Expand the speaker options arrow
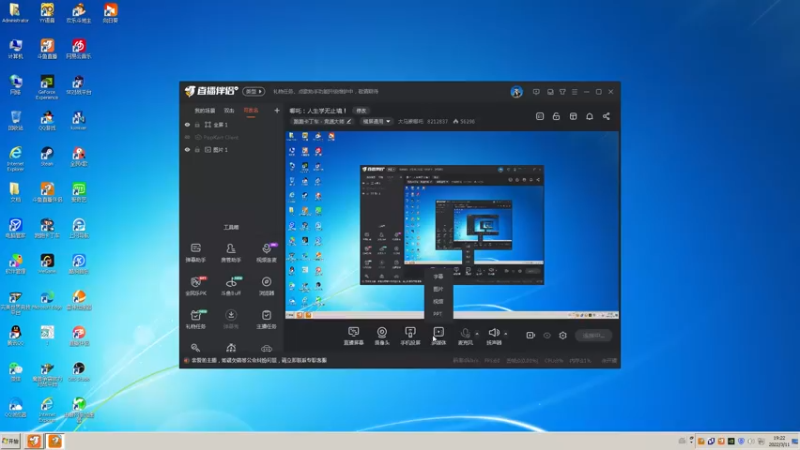The height and width of the screenshot is (450, 800). (506, 334)
